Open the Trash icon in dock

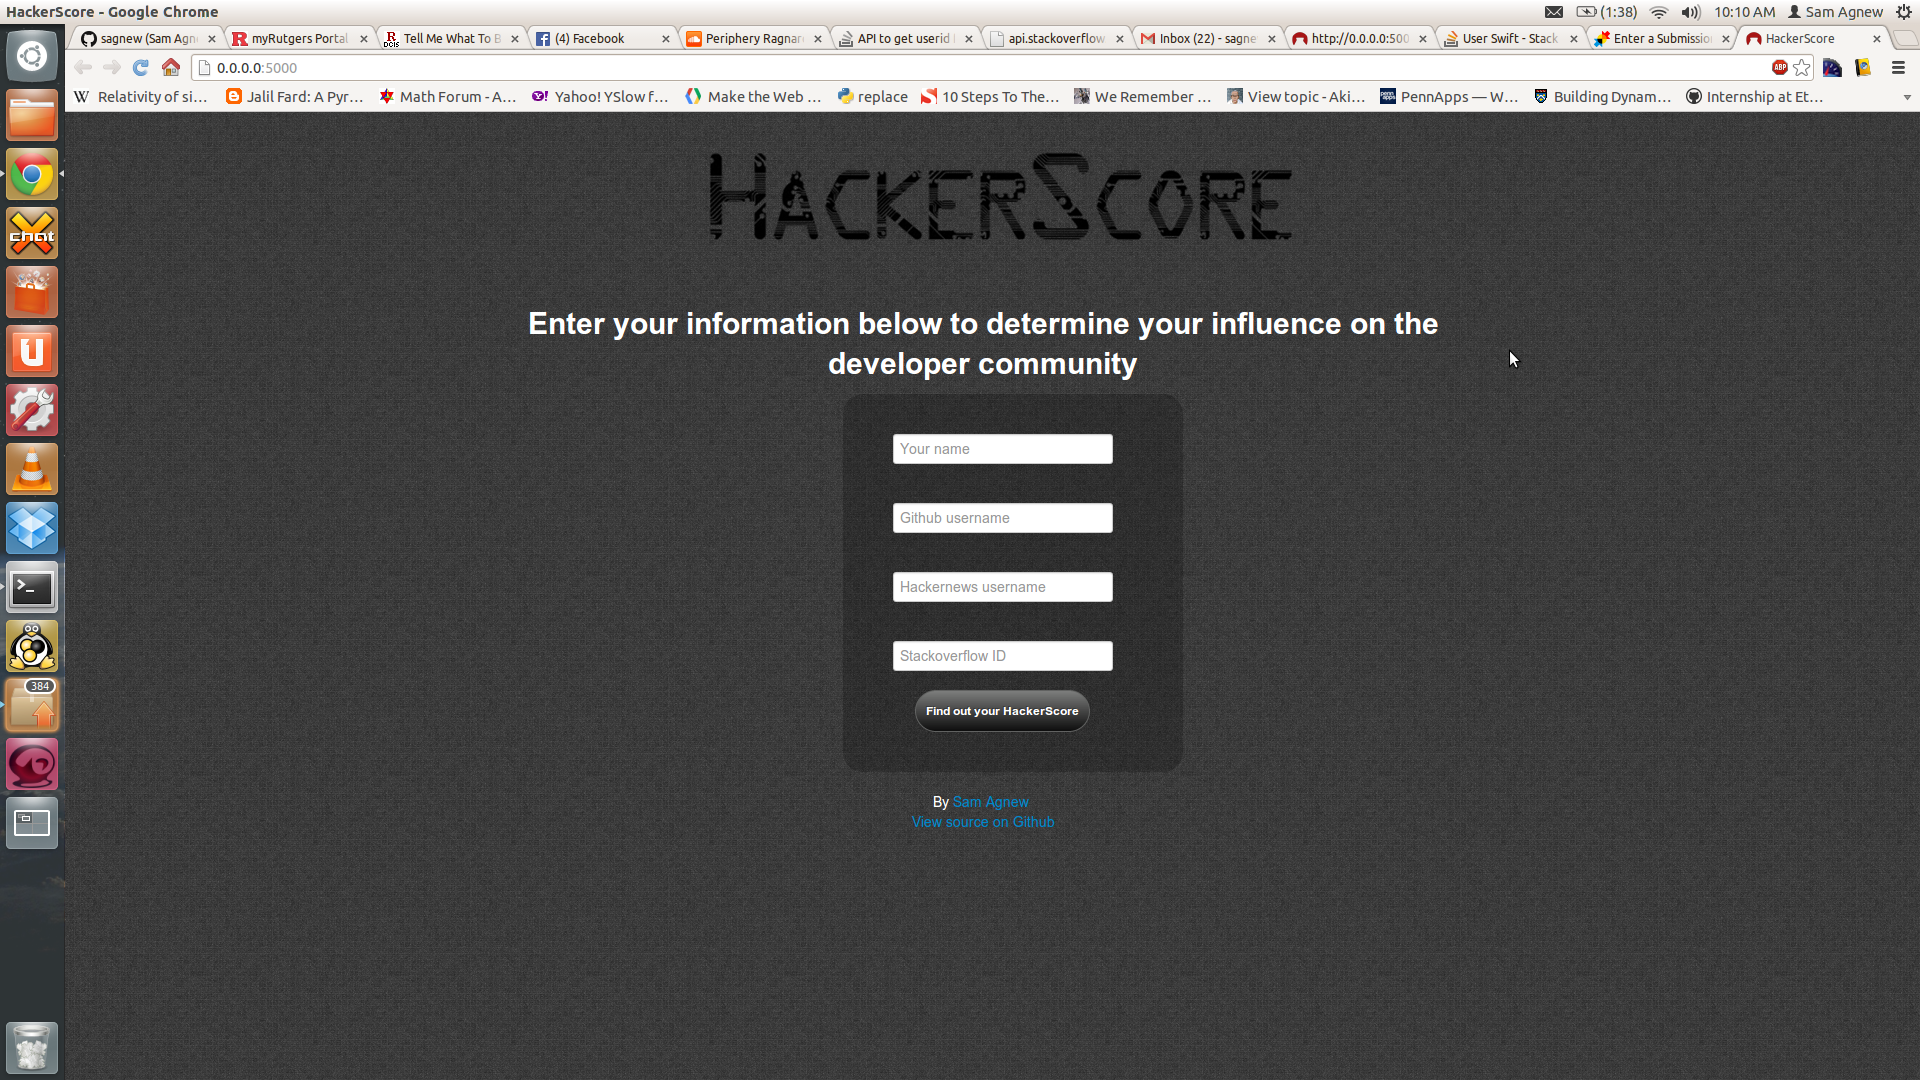32,1048
